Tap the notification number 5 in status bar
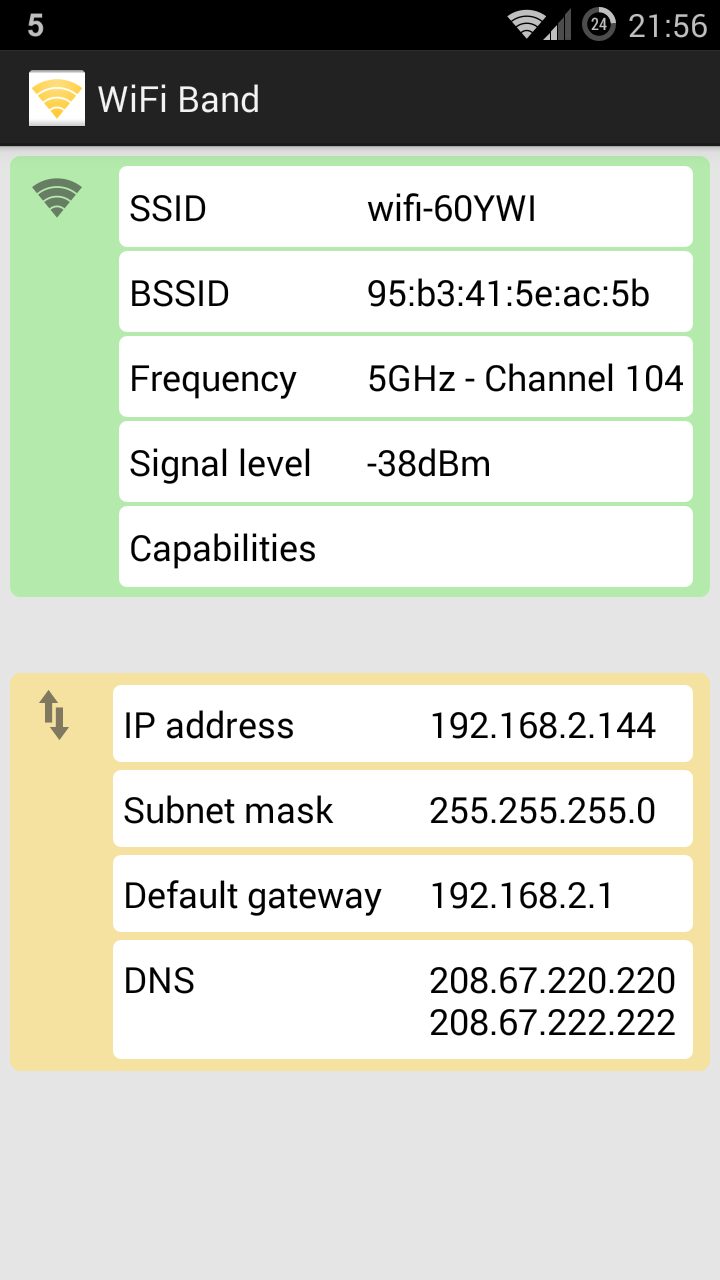Viewport: 720px width, 1280px height. pos(35,25)
